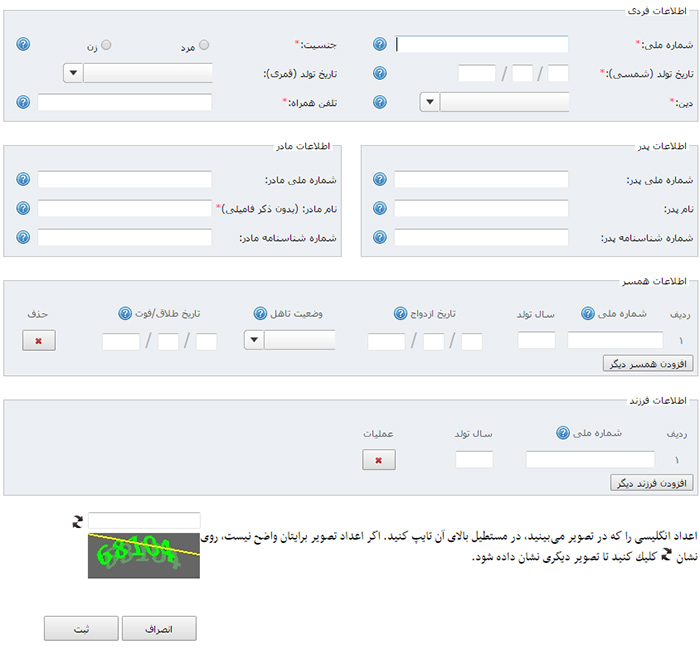The height and width of the screenshot is (654, 700).
Task: Focus the شماره ملی input field
Action: pos(482,44)
